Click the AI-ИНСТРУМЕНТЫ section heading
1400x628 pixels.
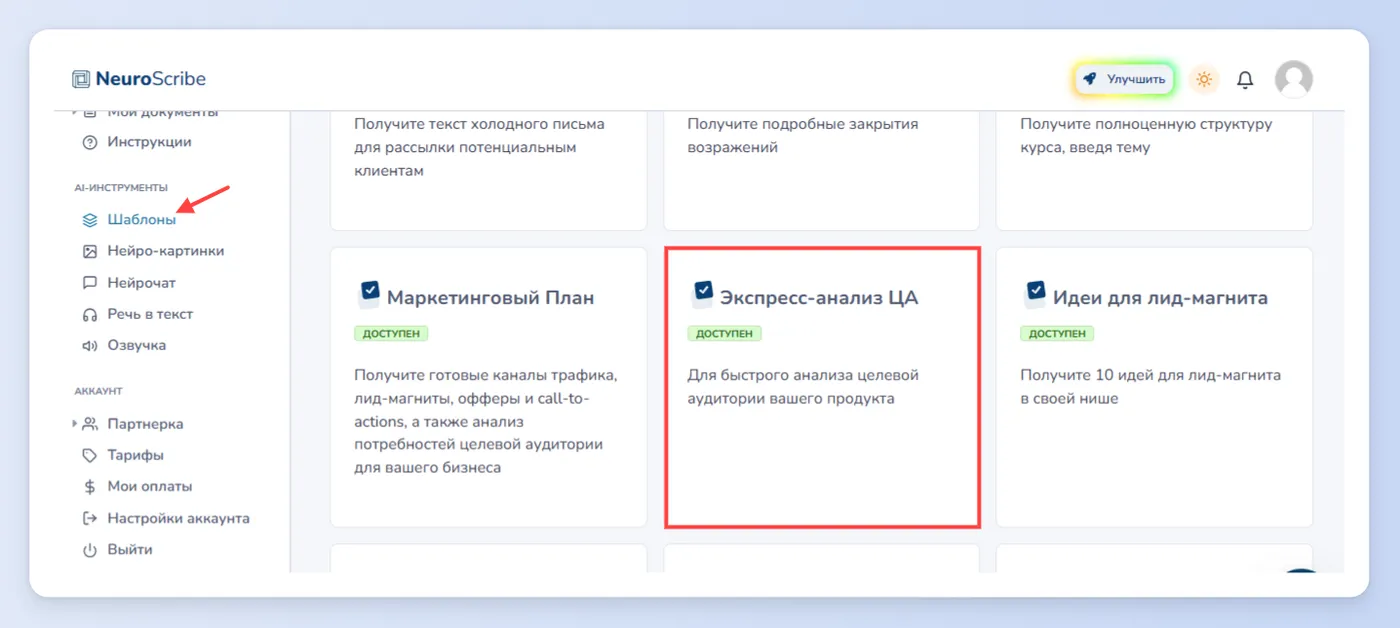[121, 188]
